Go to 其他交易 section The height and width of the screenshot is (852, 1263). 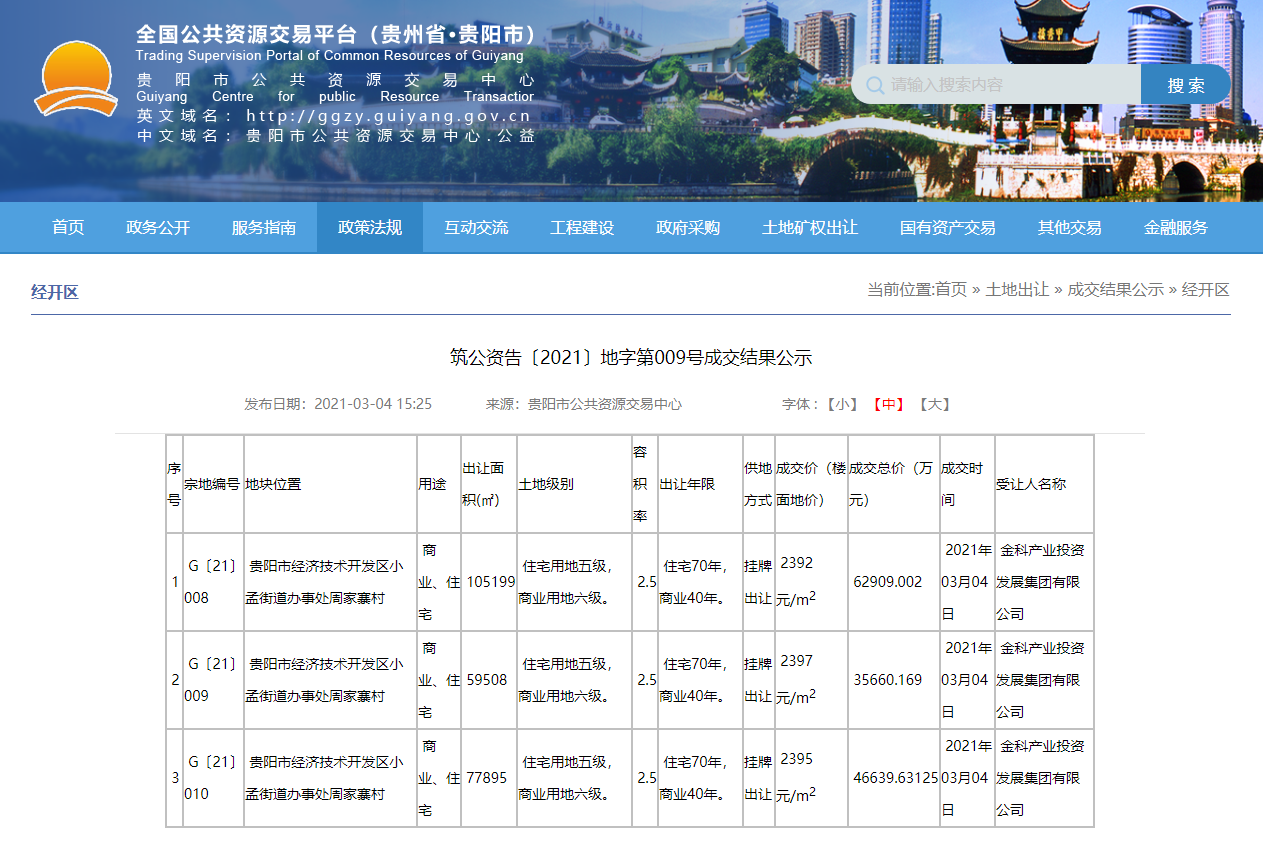coord(1070,228)
